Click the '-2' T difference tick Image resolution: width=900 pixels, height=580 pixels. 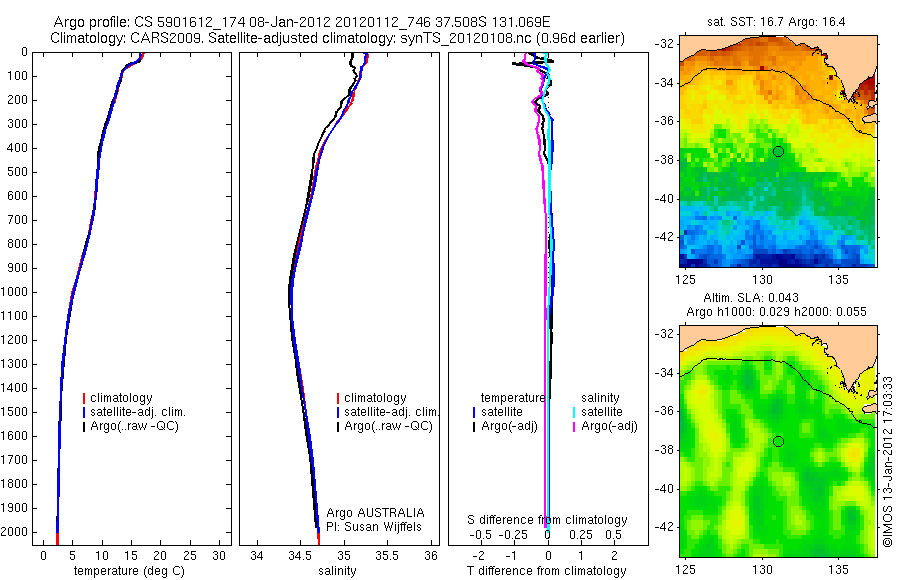pyautogui.click(x=478, y=555)
